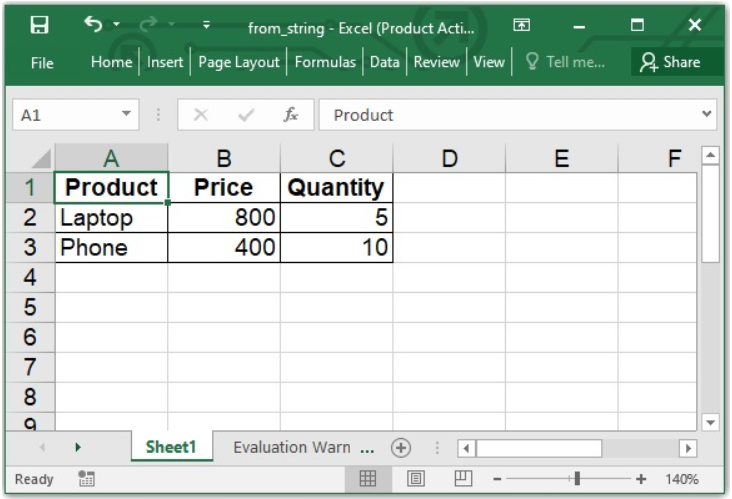The height and width of the screenshot is (499, 732).
Task: Open the File menu
Action: point(42,62)
